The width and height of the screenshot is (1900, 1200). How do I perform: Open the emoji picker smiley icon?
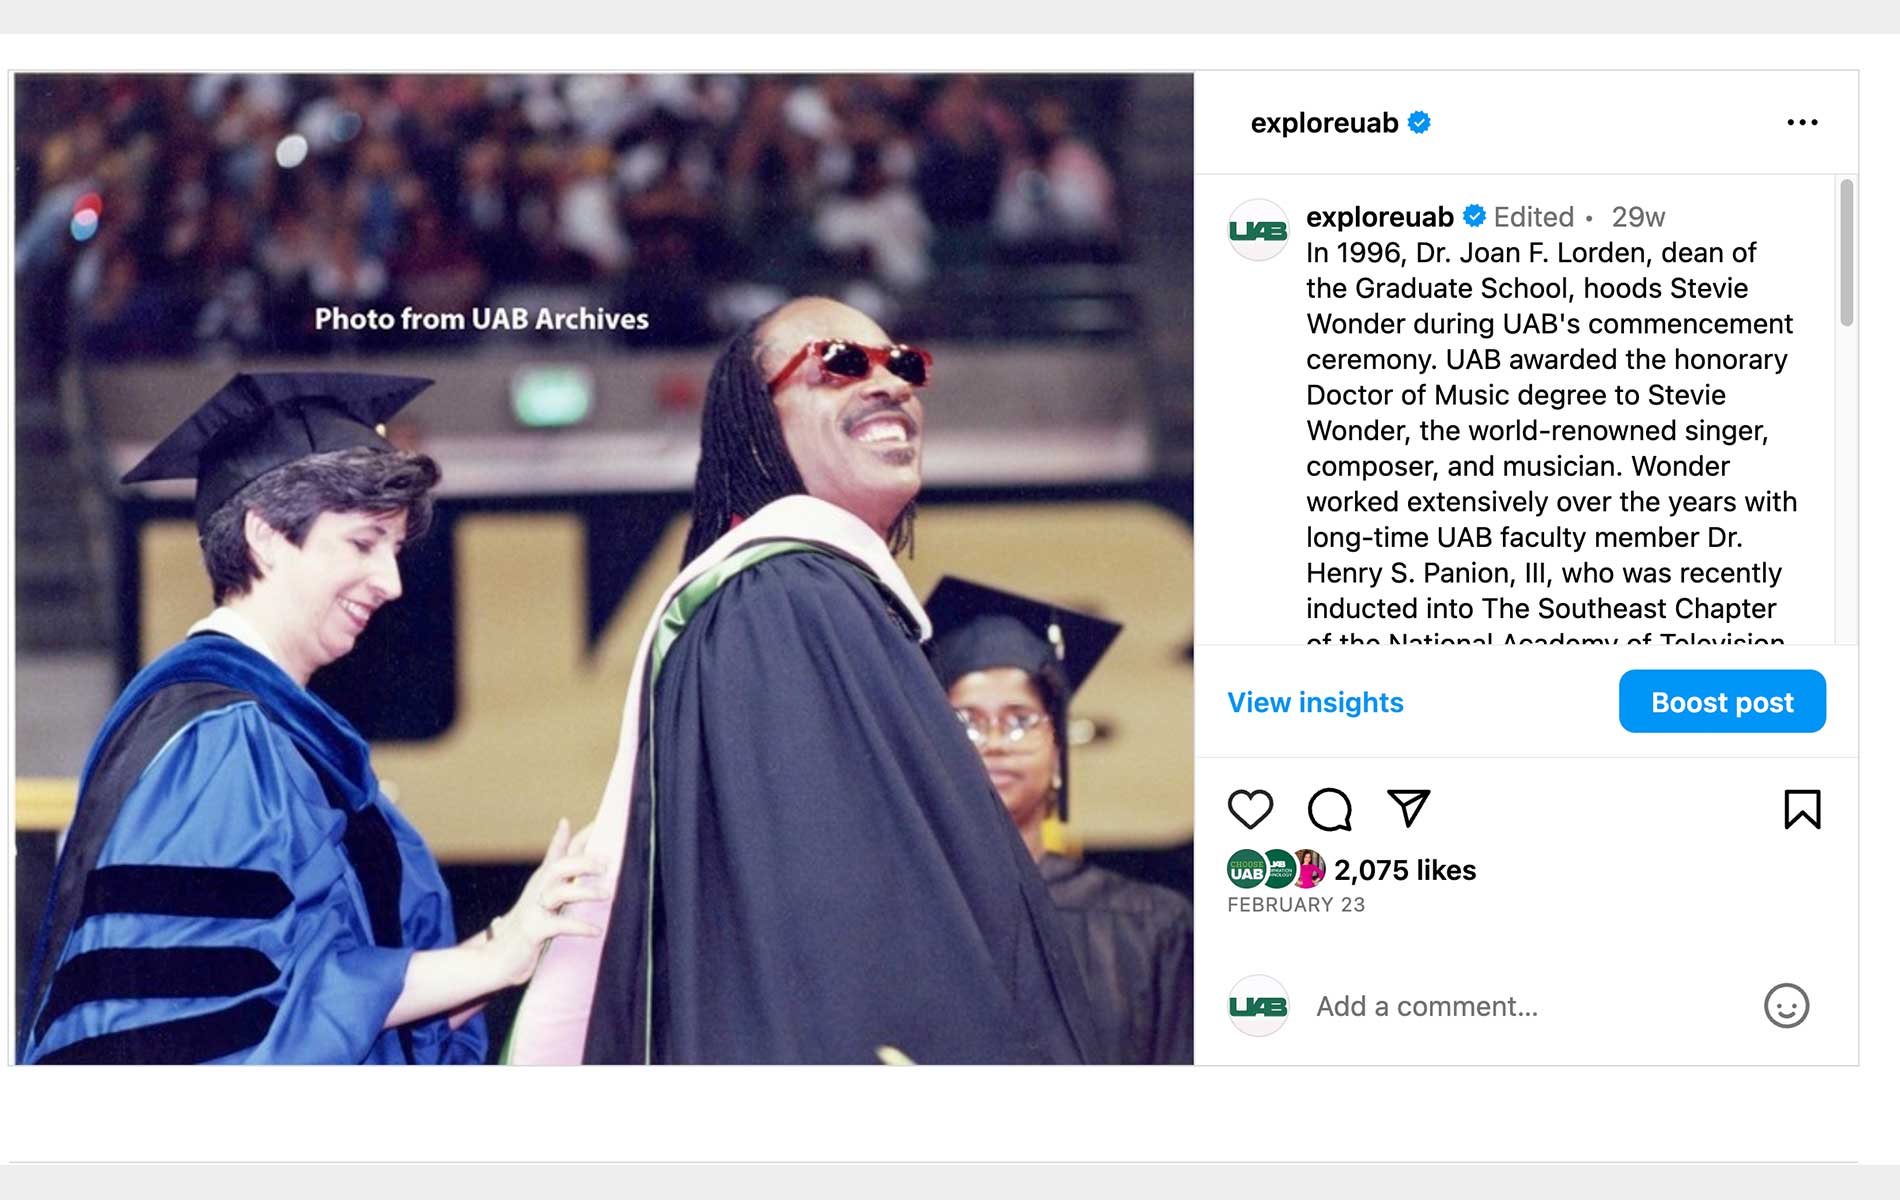pyautogui.click(x=1786, y=1006)
